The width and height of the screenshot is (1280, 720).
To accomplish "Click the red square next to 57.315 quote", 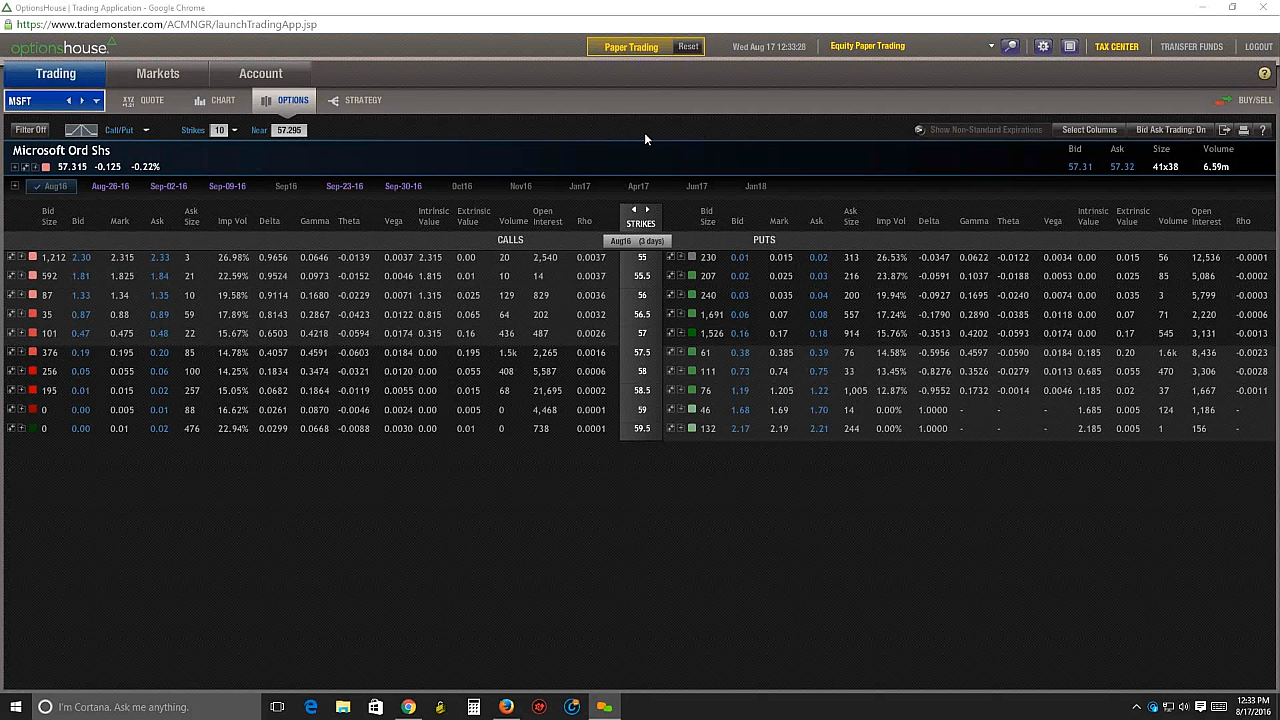I will (46, 167).
